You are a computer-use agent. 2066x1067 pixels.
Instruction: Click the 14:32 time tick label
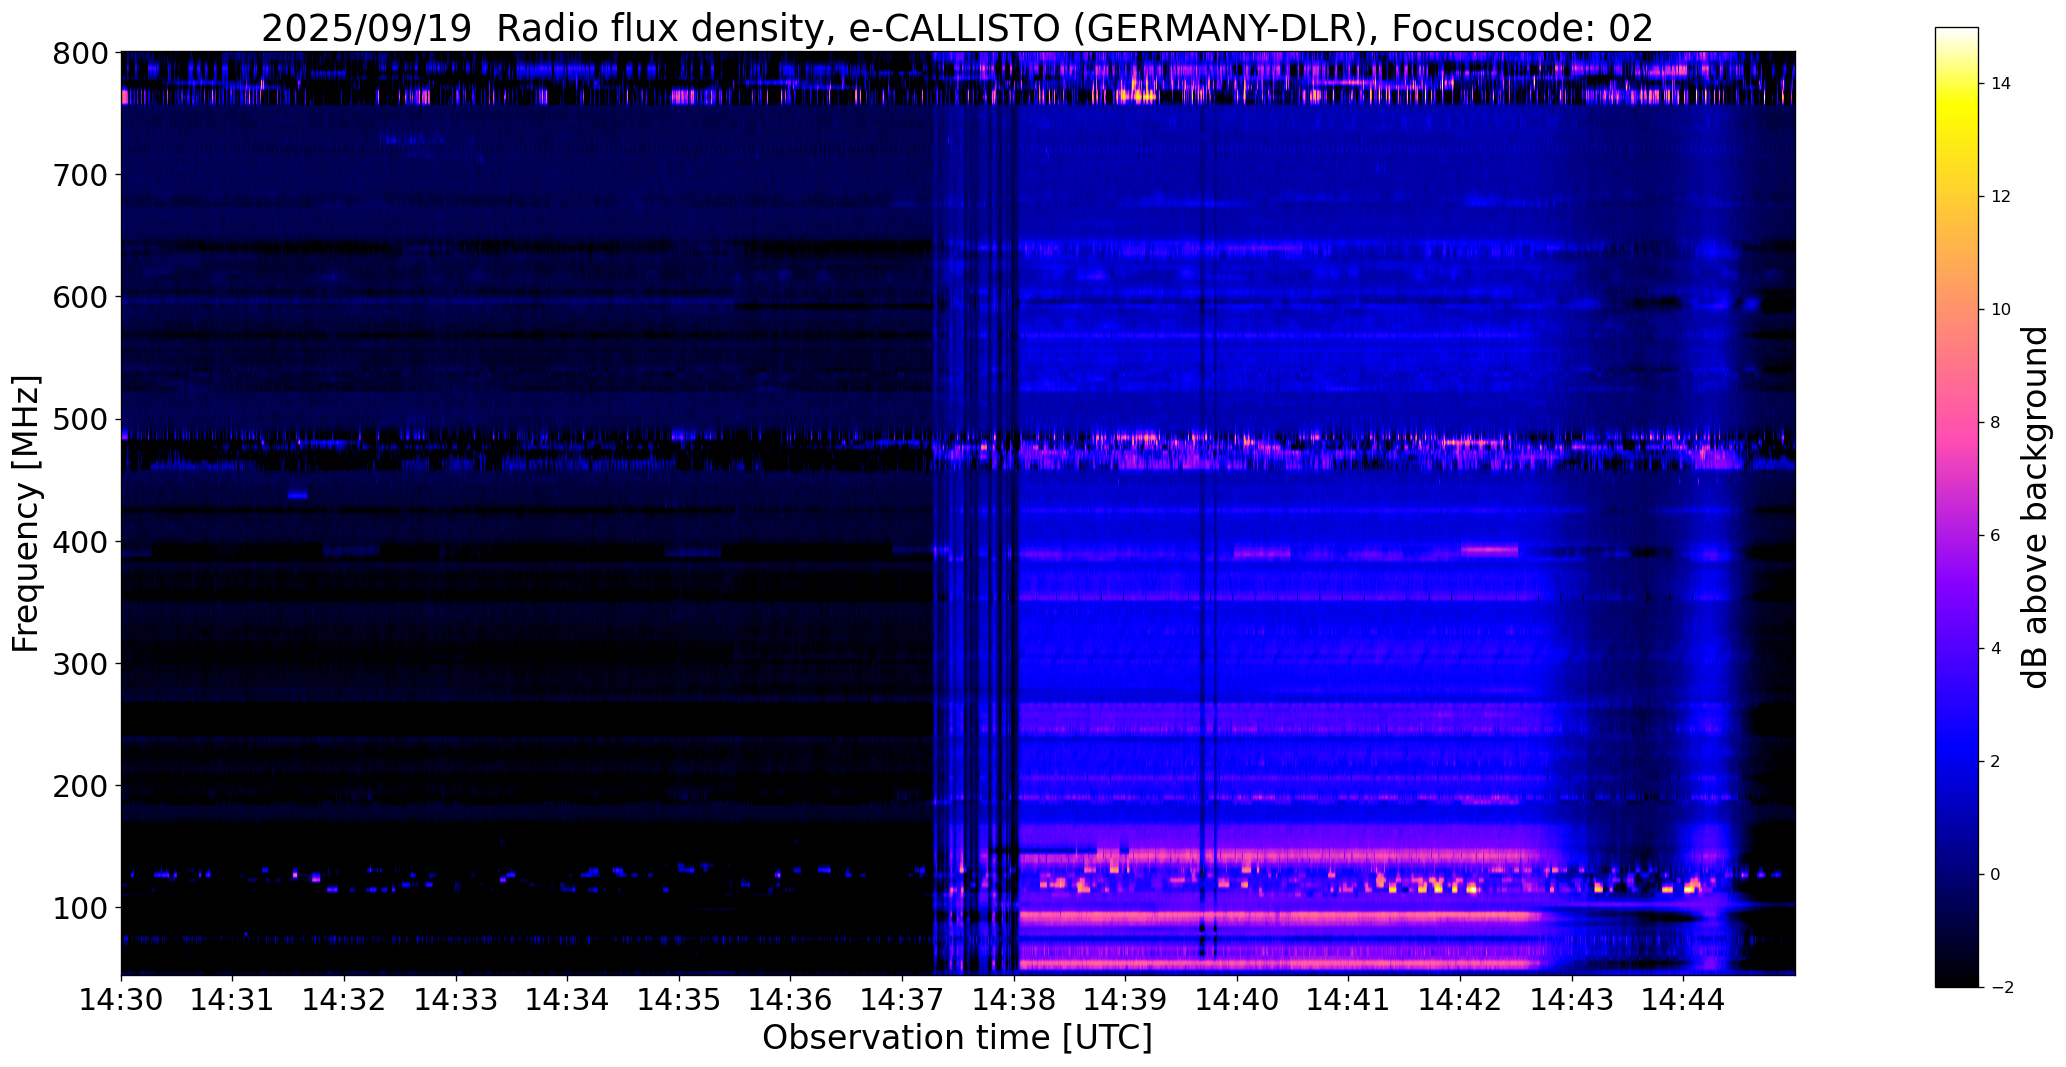point(345,998)
